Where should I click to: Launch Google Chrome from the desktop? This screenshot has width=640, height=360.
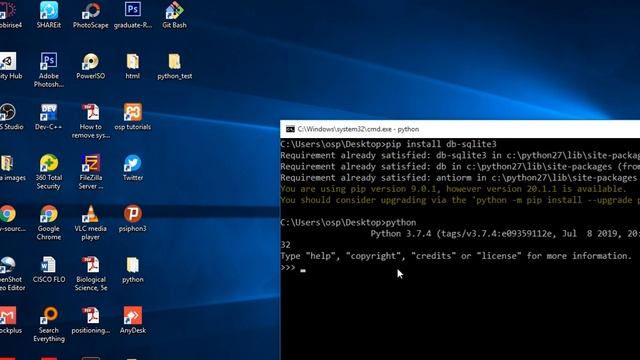[49, 222]
